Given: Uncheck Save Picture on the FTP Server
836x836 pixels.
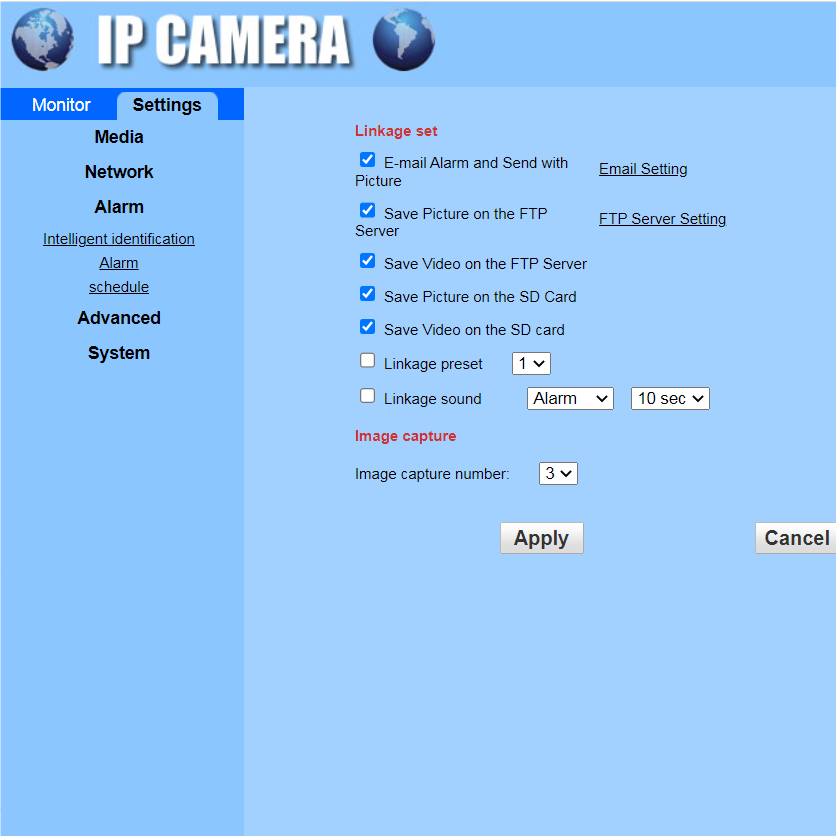Looking at the screenshot, I should point(367,210).
